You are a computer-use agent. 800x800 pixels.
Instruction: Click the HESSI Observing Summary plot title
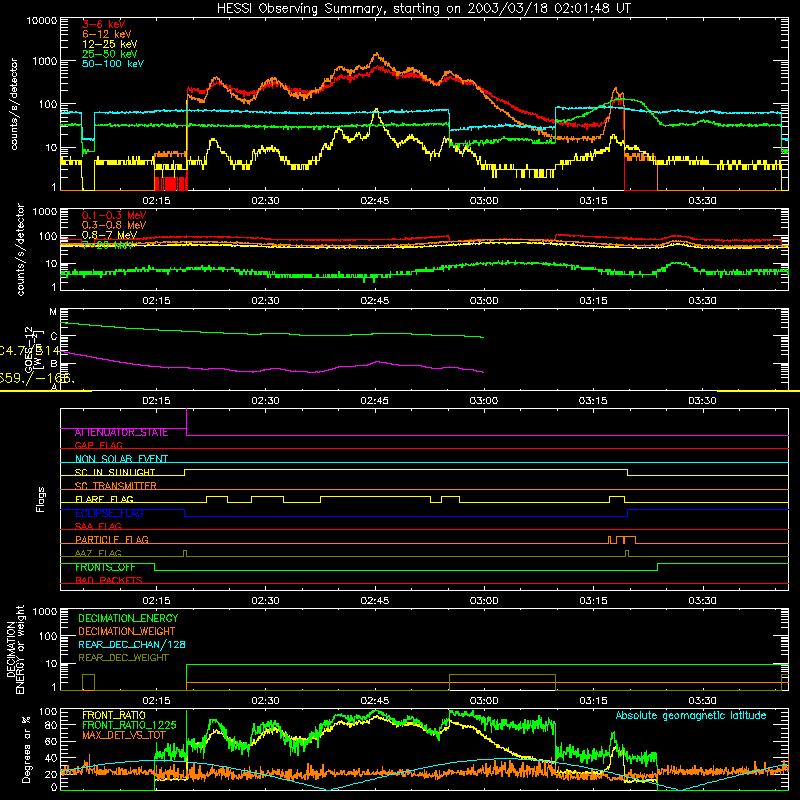point(423,9)
